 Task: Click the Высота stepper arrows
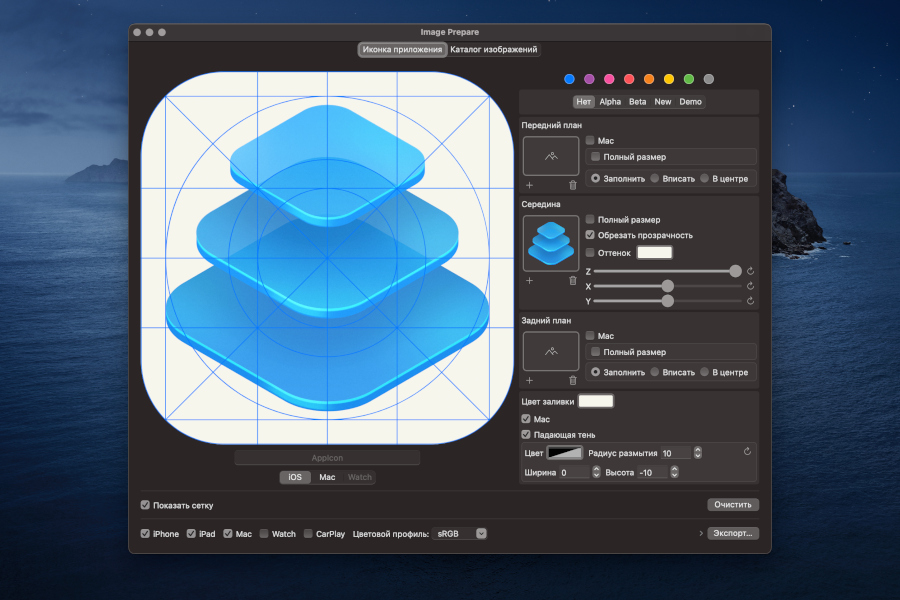(x=674, y=472)
